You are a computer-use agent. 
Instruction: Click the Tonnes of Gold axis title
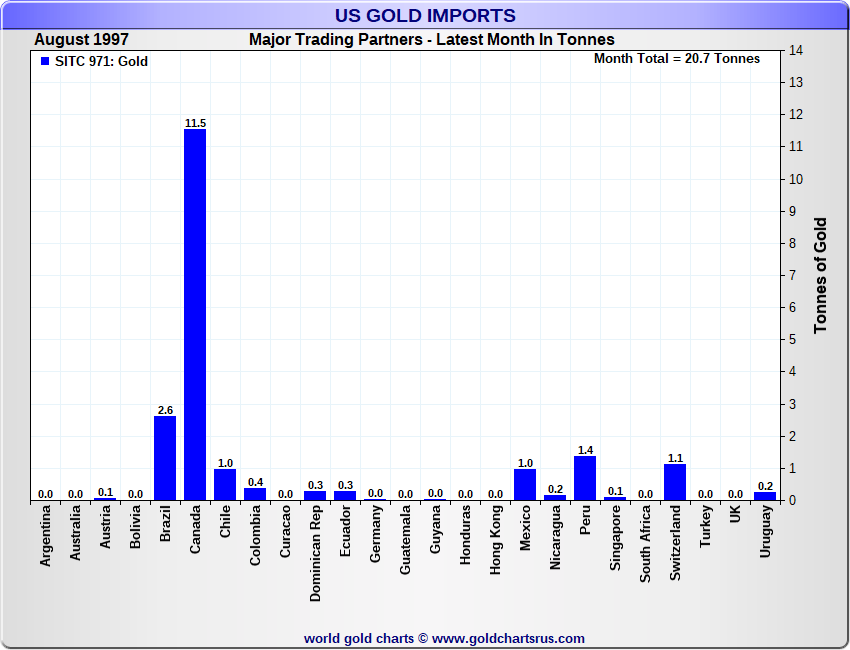[820, 275]
